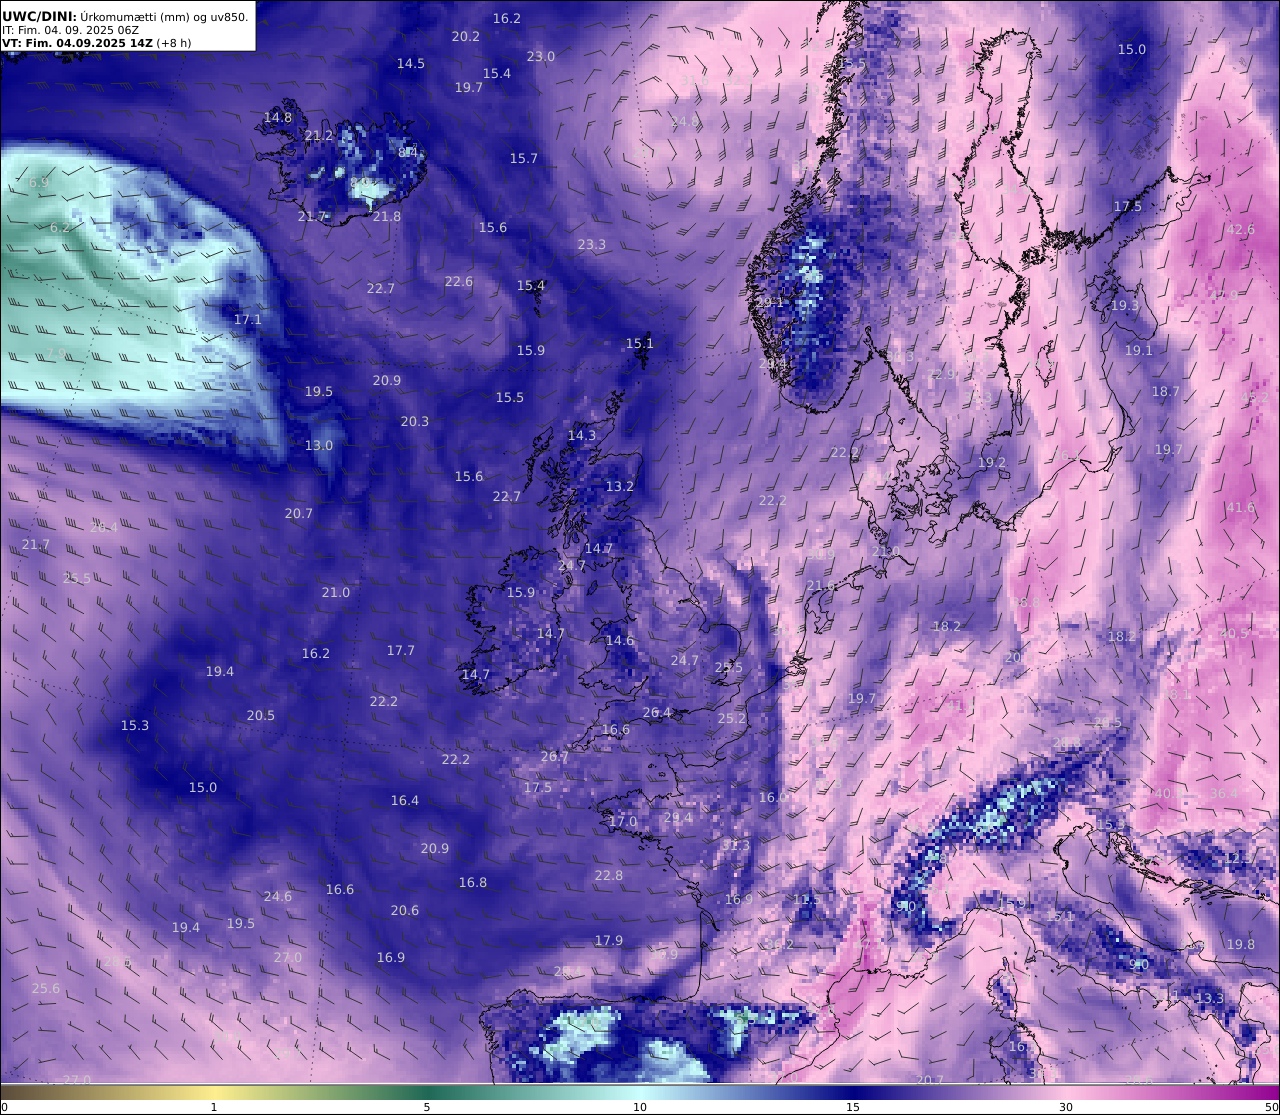The height and width of the screenshot is (1115, 1280).
Task: Click the 25.2 value near Dover Strait
Action: (x=732, y=718)
